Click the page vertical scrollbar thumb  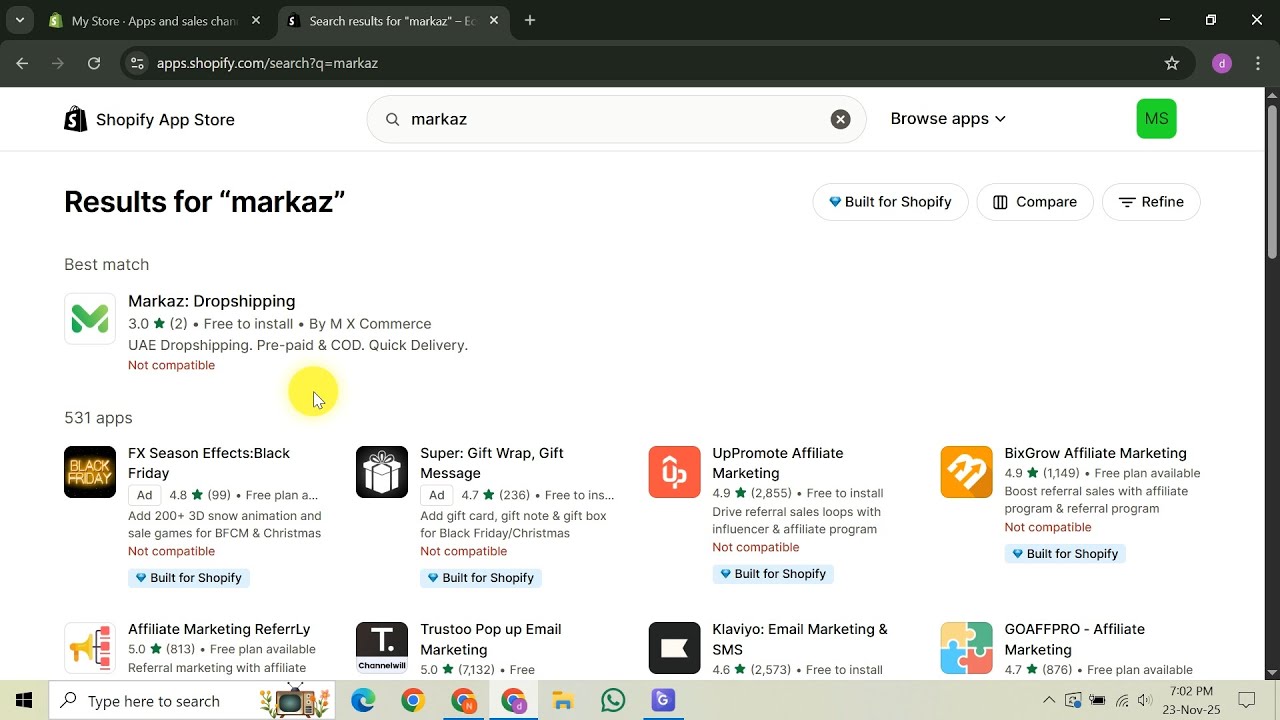[1272, 180]
